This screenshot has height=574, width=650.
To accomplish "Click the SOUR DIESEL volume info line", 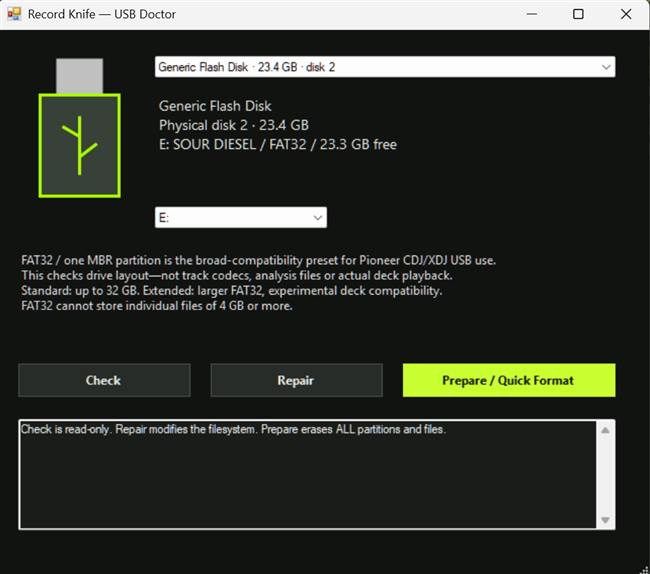I will click(278, 144).
